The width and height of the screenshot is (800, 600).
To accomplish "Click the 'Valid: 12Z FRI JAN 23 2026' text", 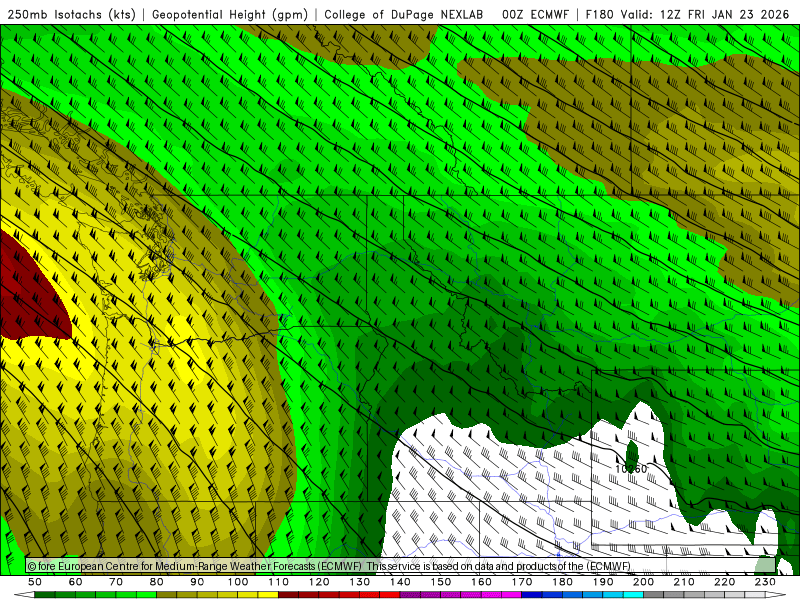I will pyautogui.click(x=706, y=14).
